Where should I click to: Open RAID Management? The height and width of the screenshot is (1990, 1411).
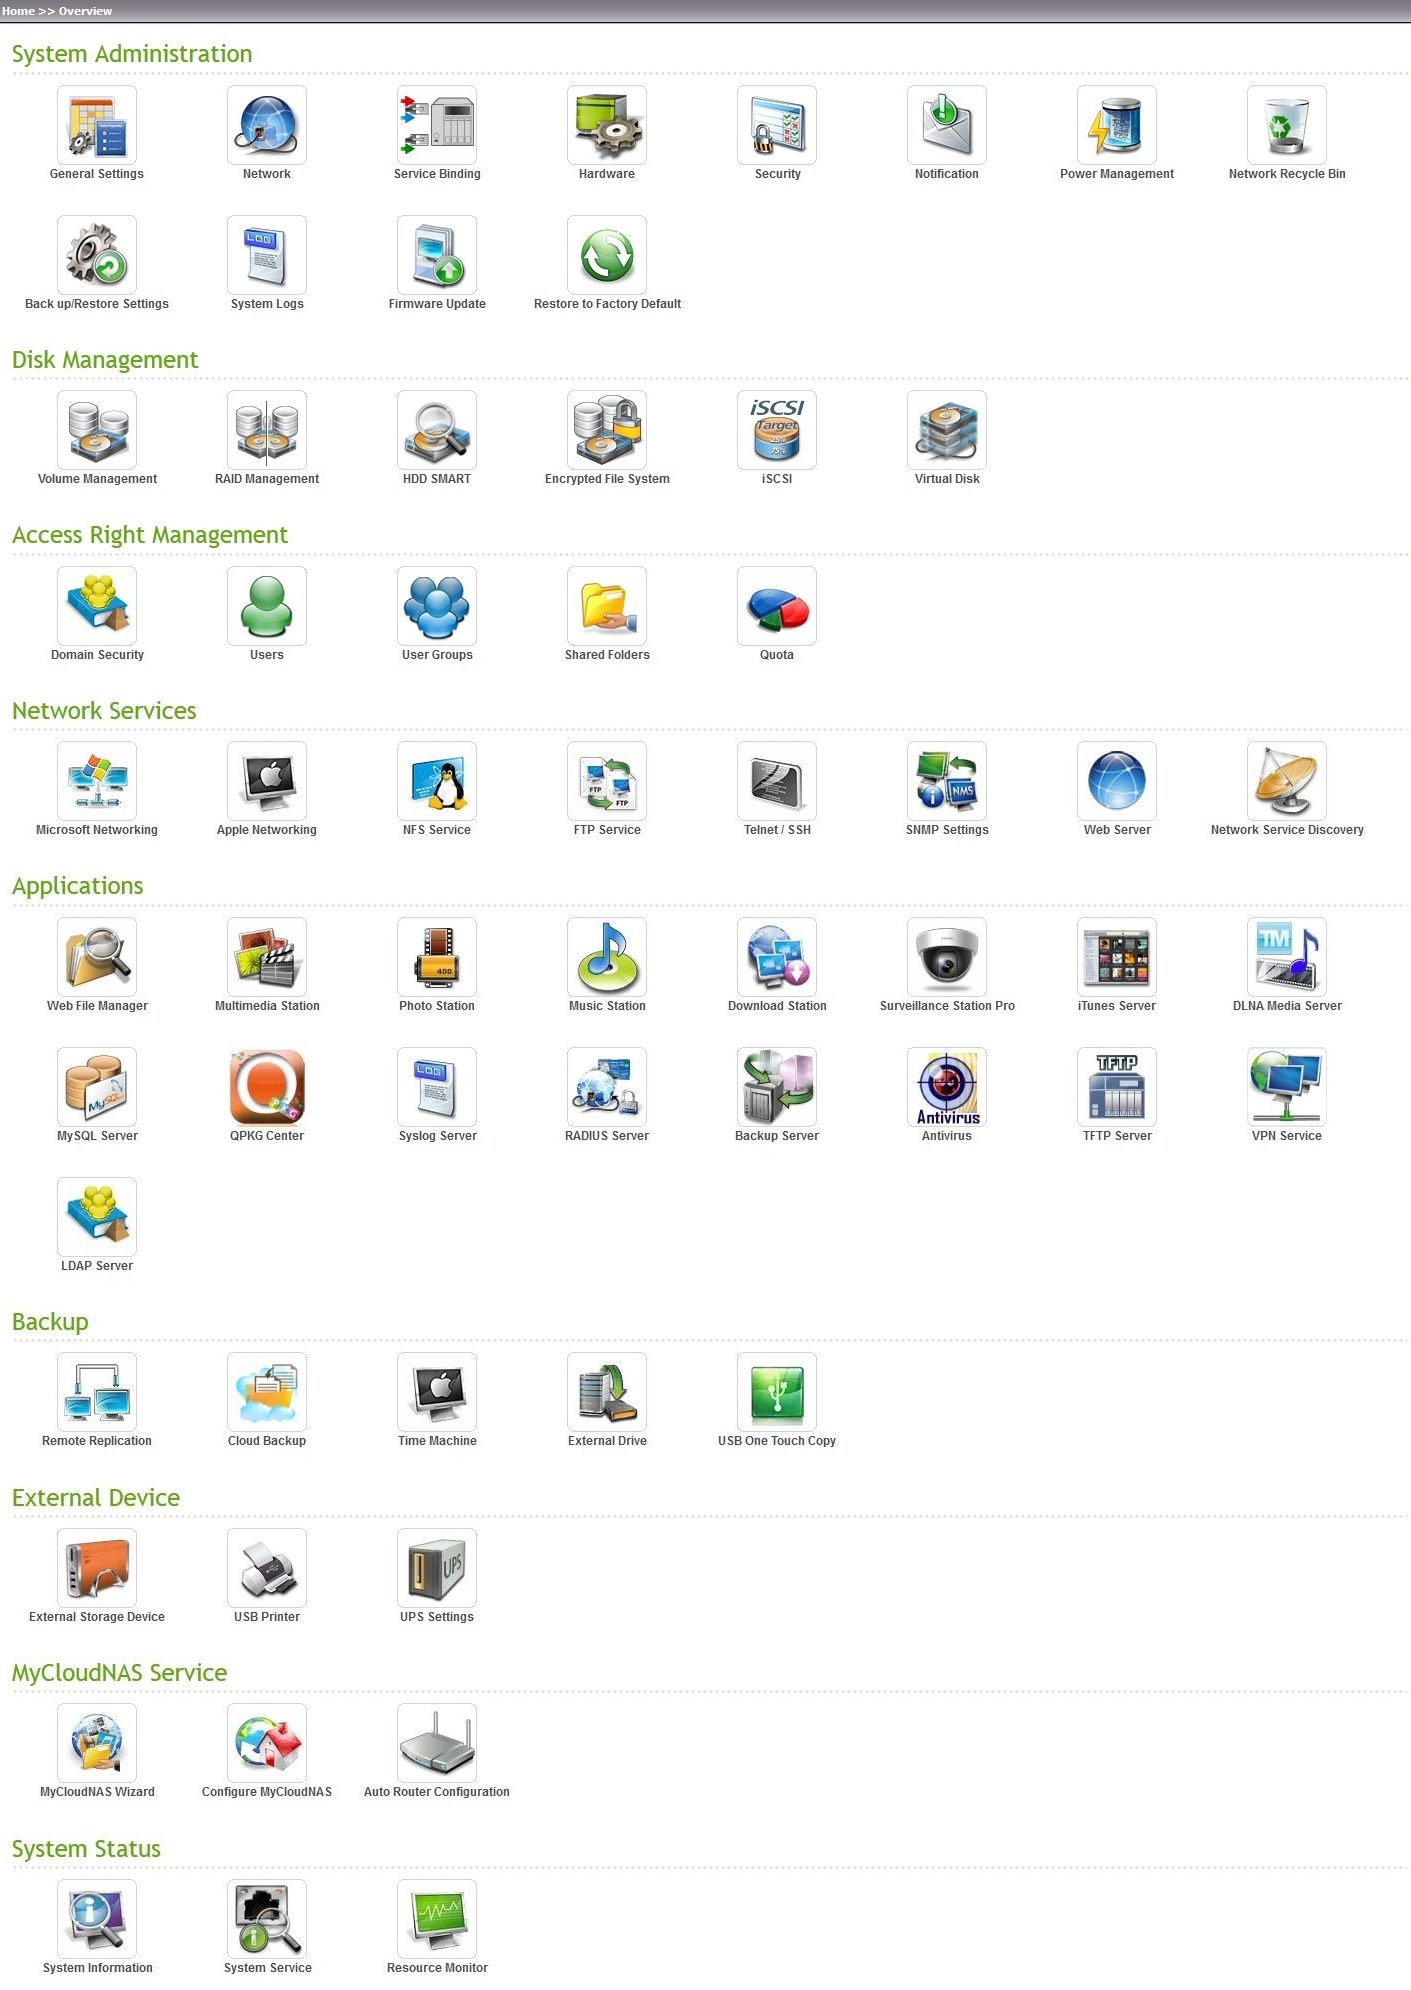tap(267, 430)
